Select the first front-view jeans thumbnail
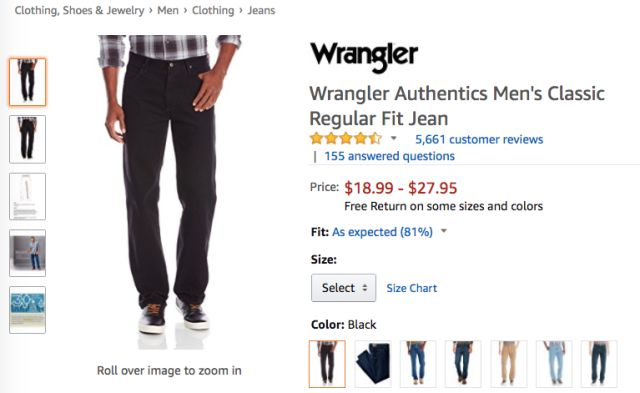 click(28, 82)
